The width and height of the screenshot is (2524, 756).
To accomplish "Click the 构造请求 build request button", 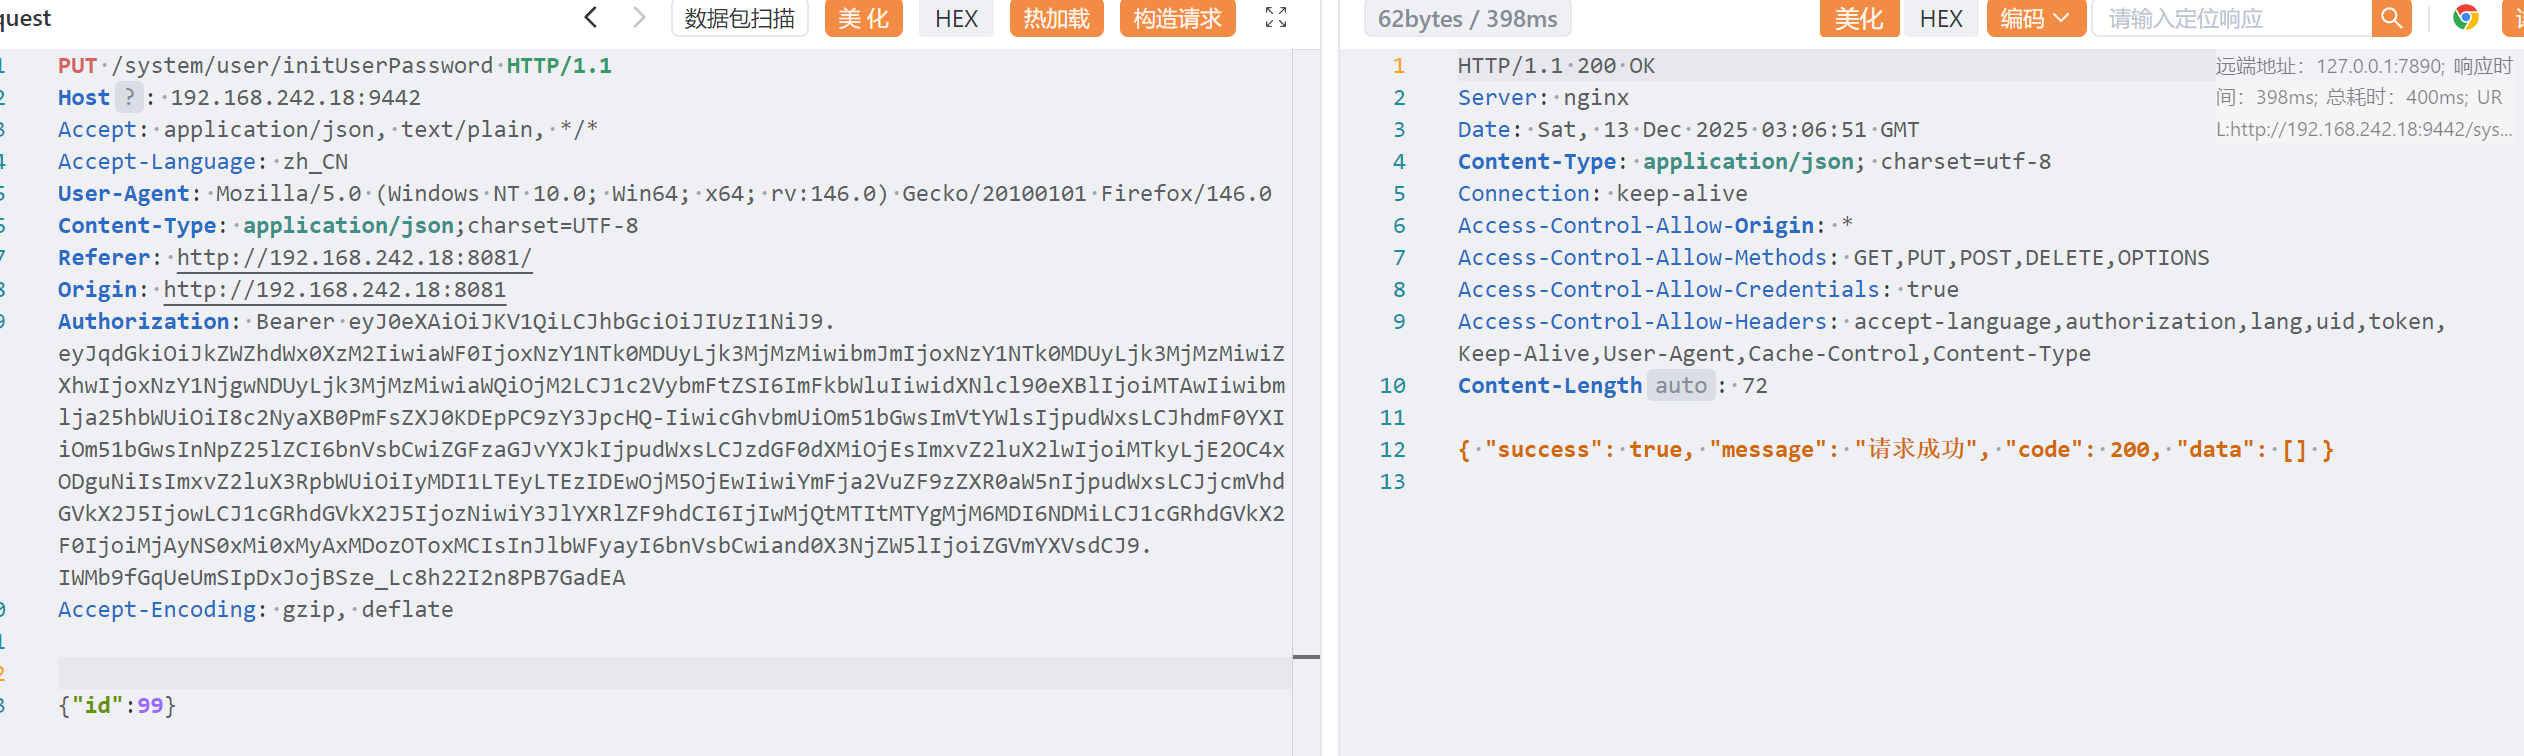I will 1177,18.
